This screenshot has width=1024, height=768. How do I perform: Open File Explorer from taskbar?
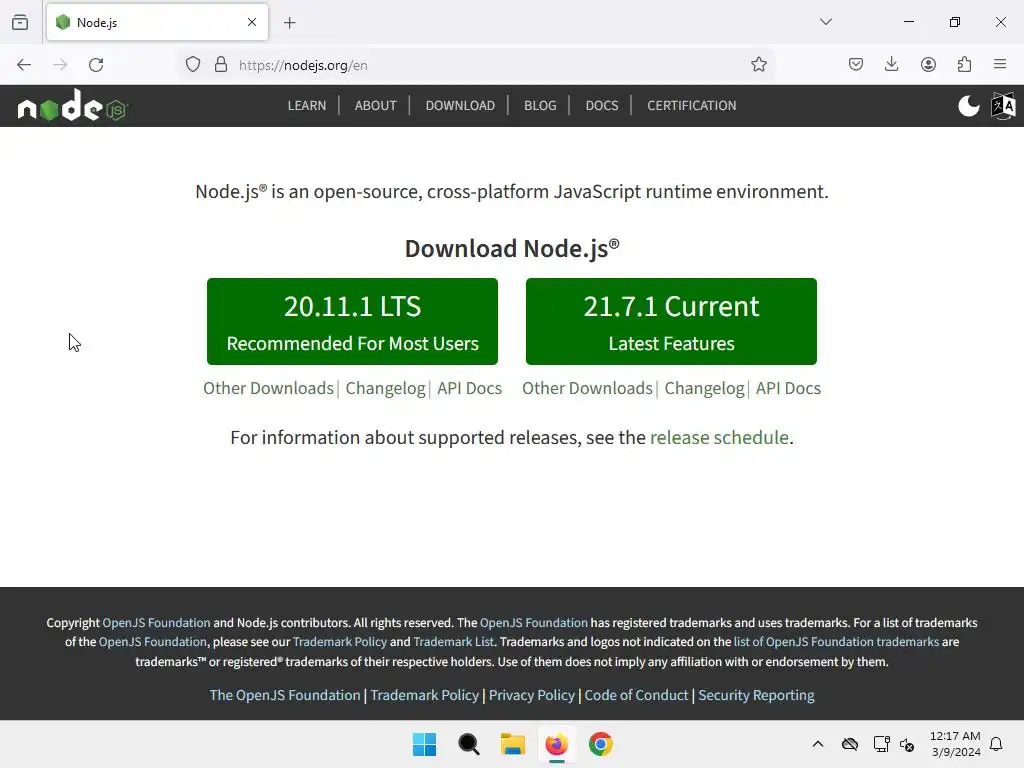(x=513, y=744)
